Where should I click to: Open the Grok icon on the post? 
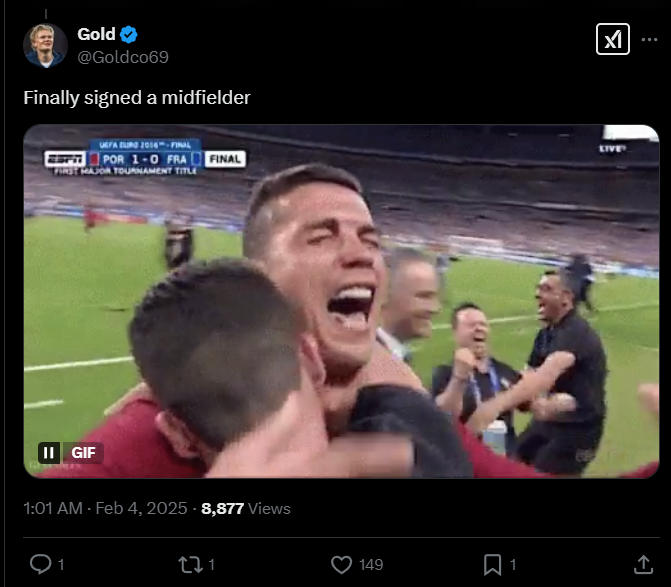coord(612,40)
